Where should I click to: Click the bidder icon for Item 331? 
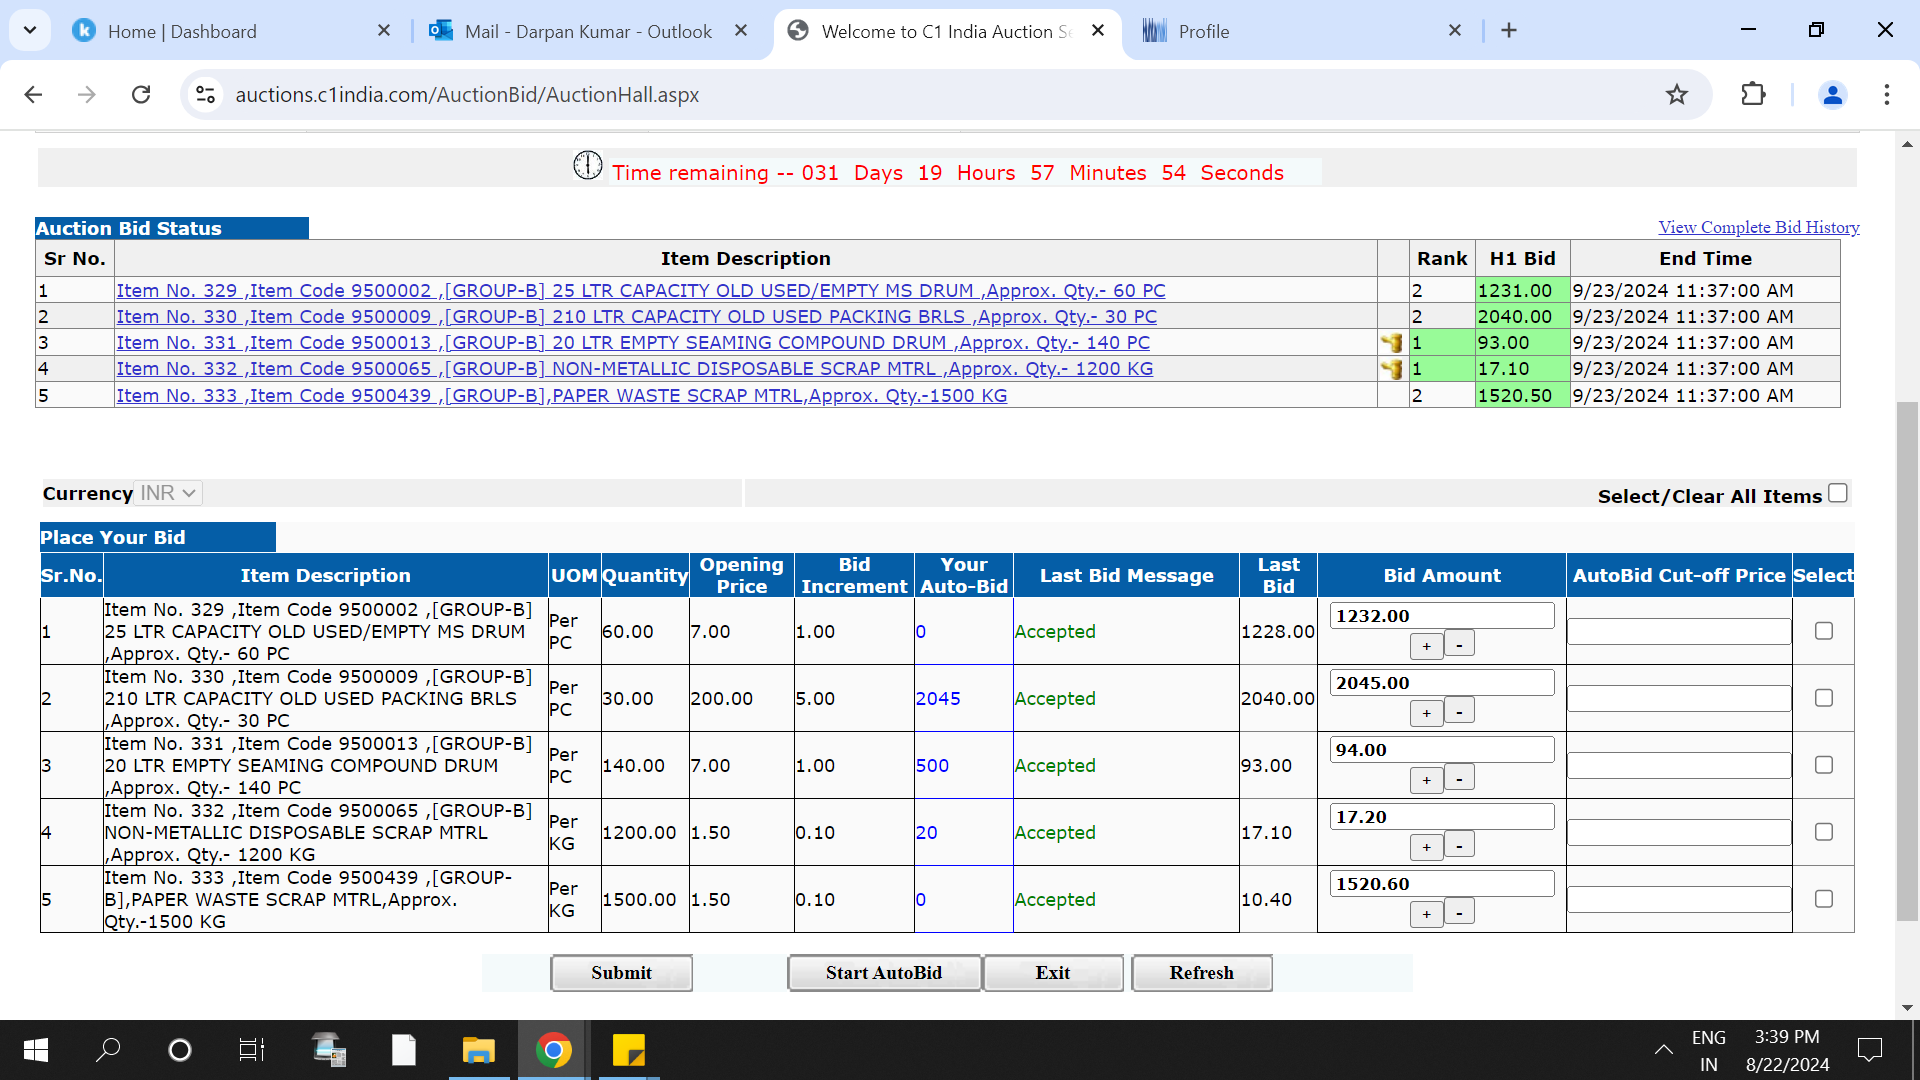click(1391, 343)
